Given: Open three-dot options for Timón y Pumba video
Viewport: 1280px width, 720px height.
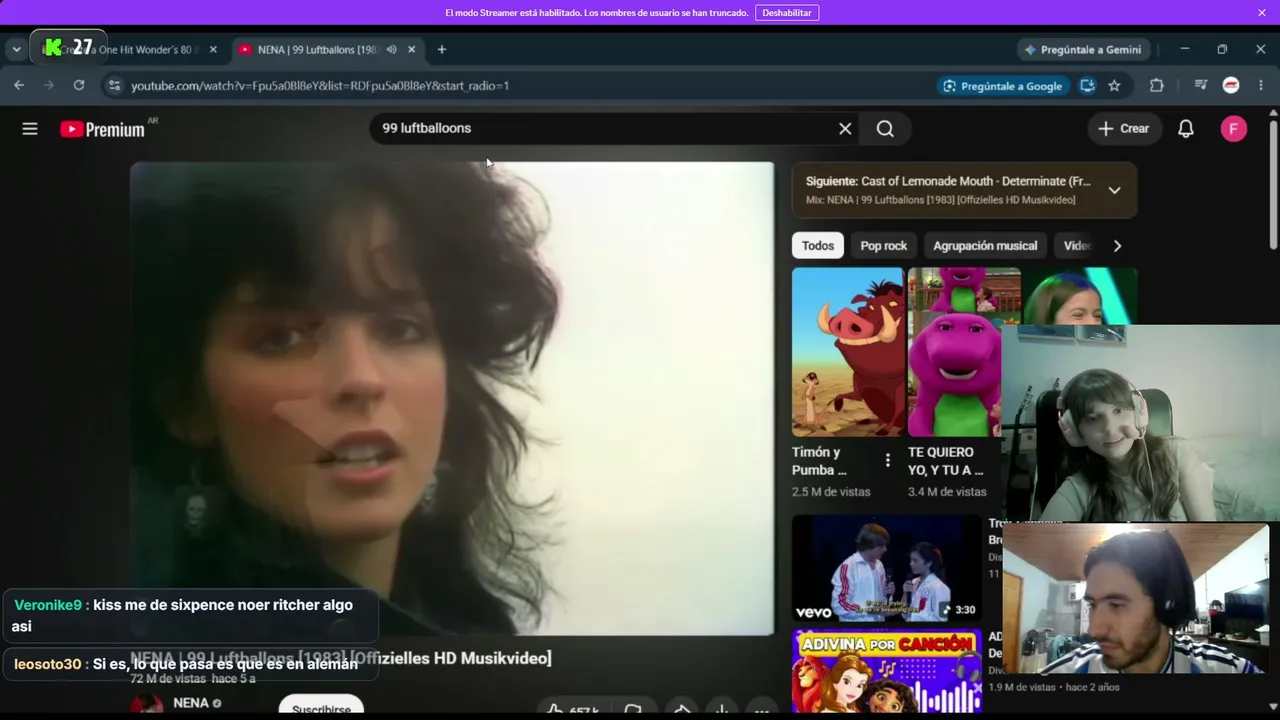Looking at the screenshot, I should [x=887, y=461].
